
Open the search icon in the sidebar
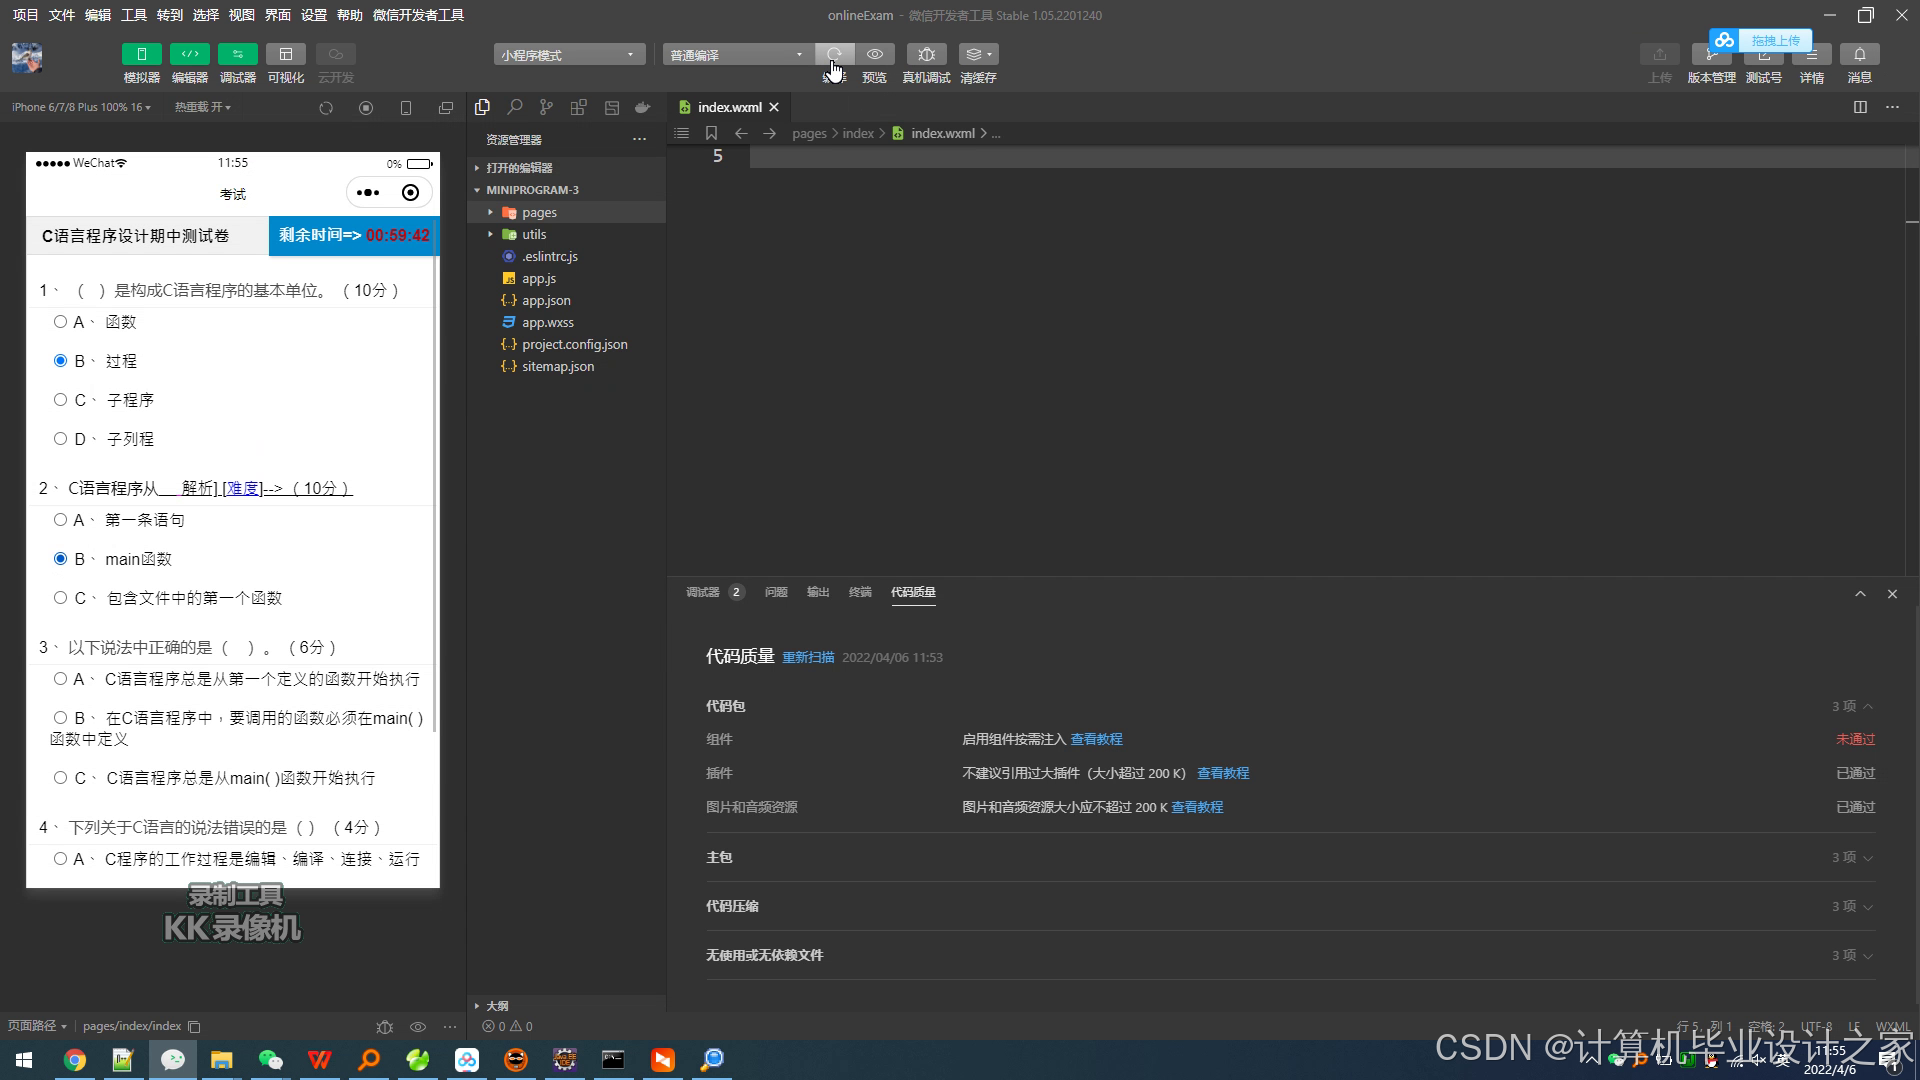point(514,107)
